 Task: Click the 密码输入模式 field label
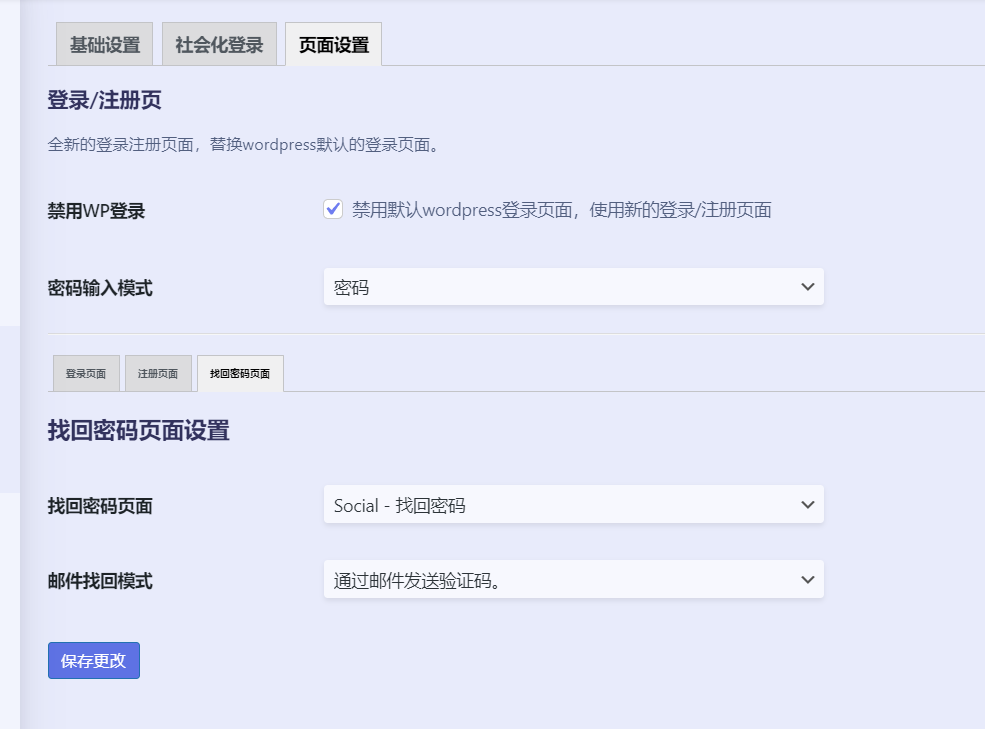click(100, 288)
